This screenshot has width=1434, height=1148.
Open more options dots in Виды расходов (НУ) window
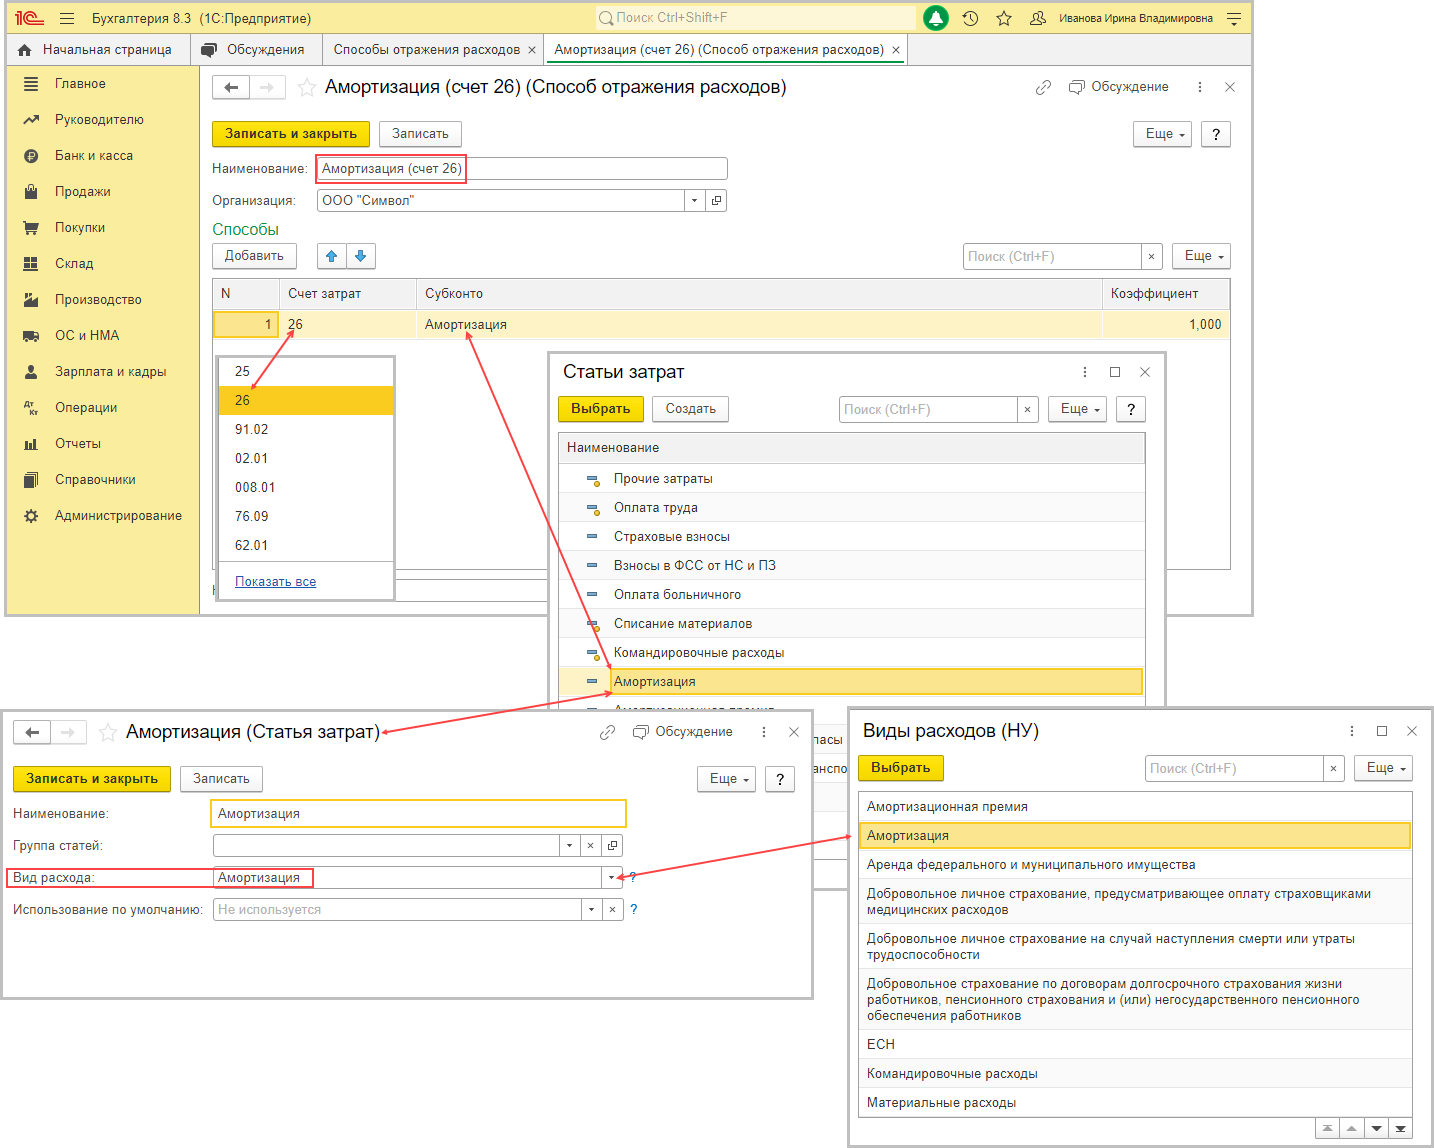point(1352,731)
